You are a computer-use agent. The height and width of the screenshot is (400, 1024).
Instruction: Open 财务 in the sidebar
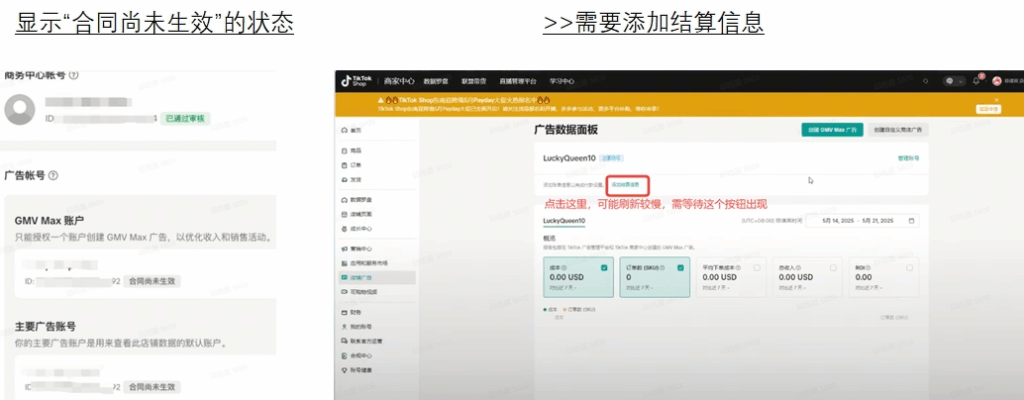click(351, 312)
